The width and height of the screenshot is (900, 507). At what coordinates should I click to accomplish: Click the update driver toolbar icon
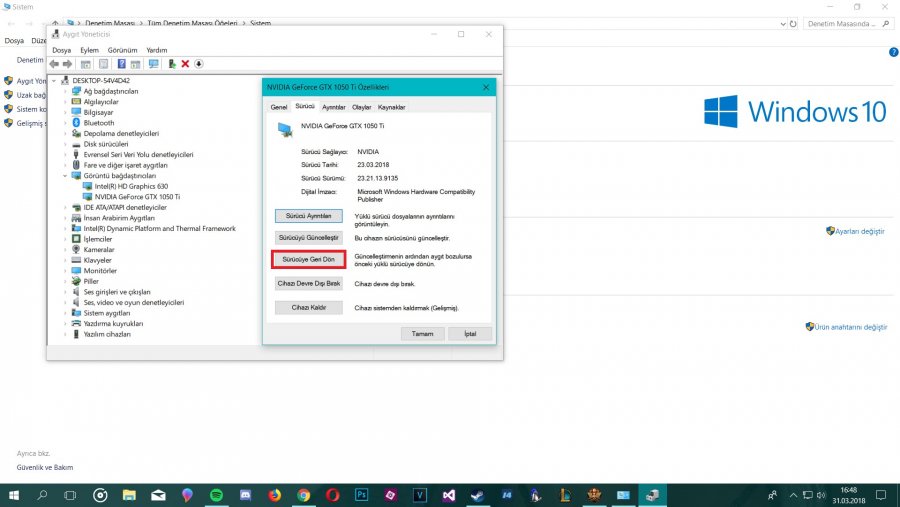click(172, 64)
